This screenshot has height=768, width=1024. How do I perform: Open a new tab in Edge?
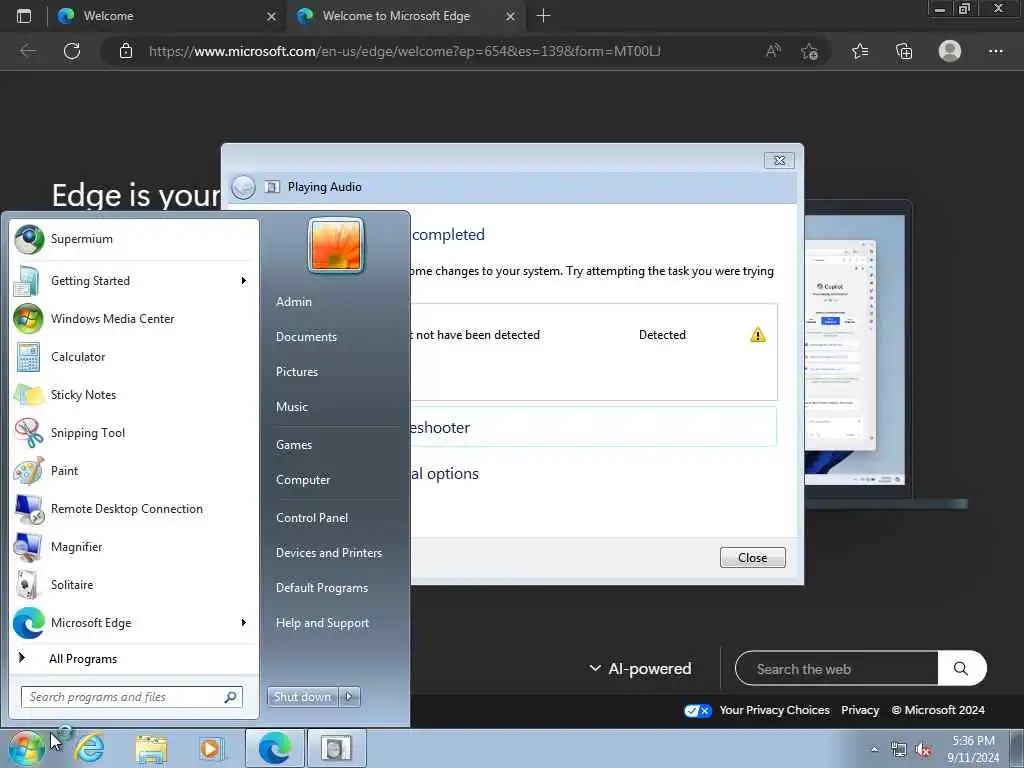(543, 16)
